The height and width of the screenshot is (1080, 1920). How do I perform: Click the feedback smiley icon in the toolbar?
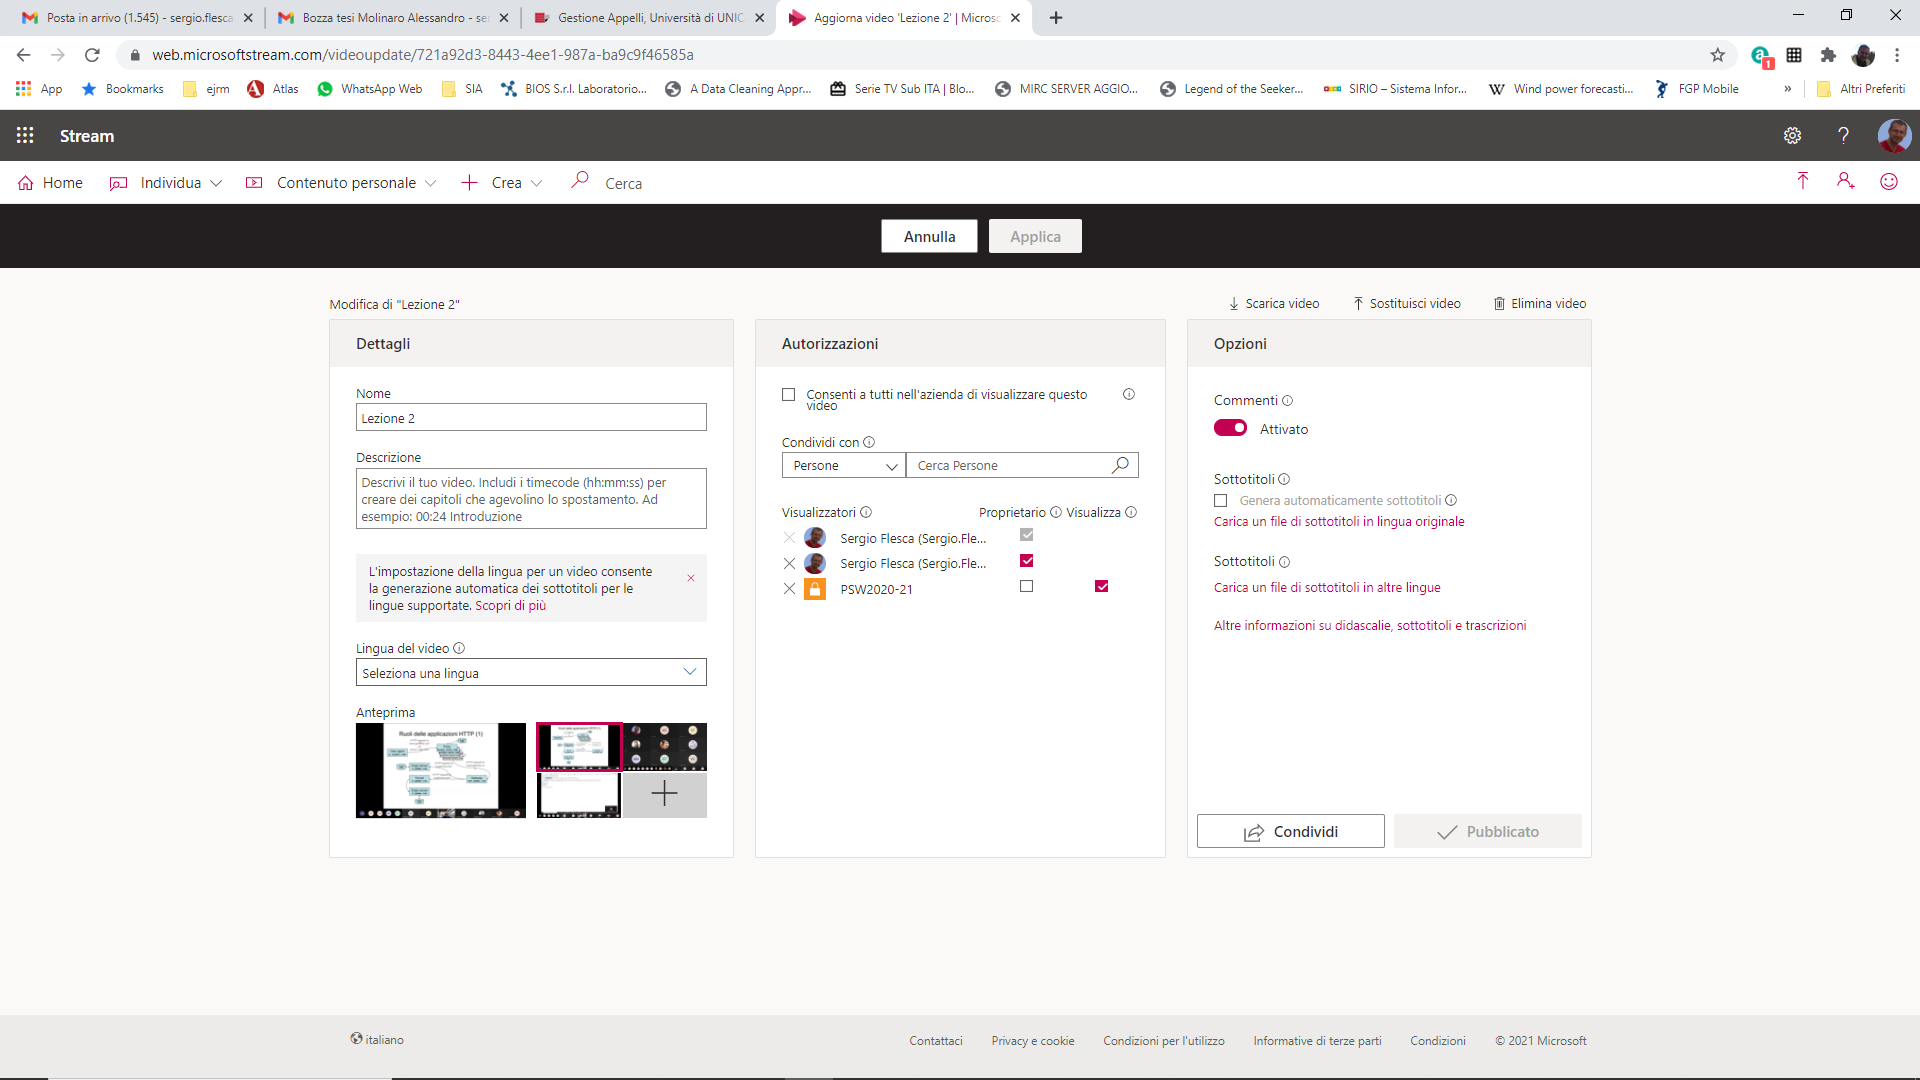click(1889, 181)
